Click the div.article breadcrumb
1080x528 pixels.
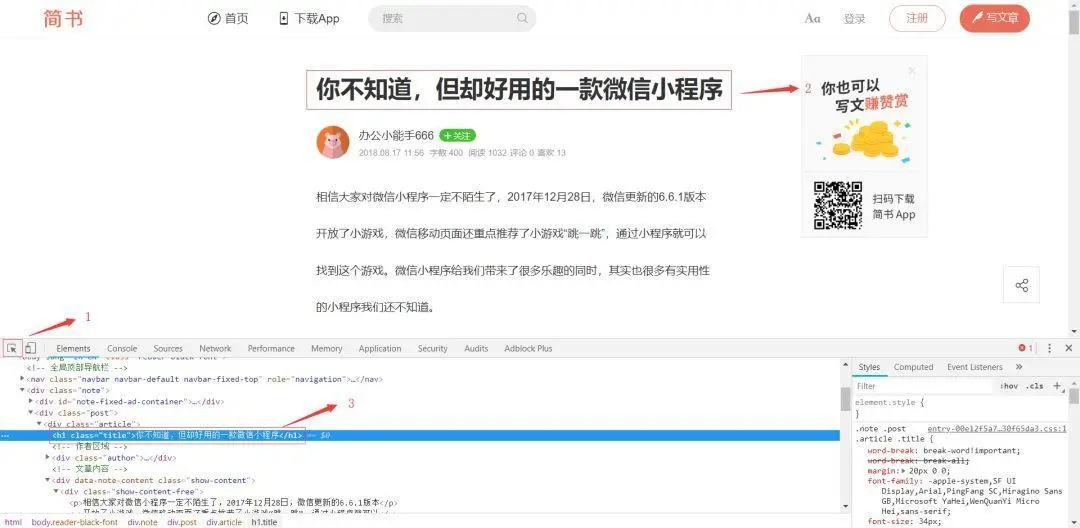(224, 522)
